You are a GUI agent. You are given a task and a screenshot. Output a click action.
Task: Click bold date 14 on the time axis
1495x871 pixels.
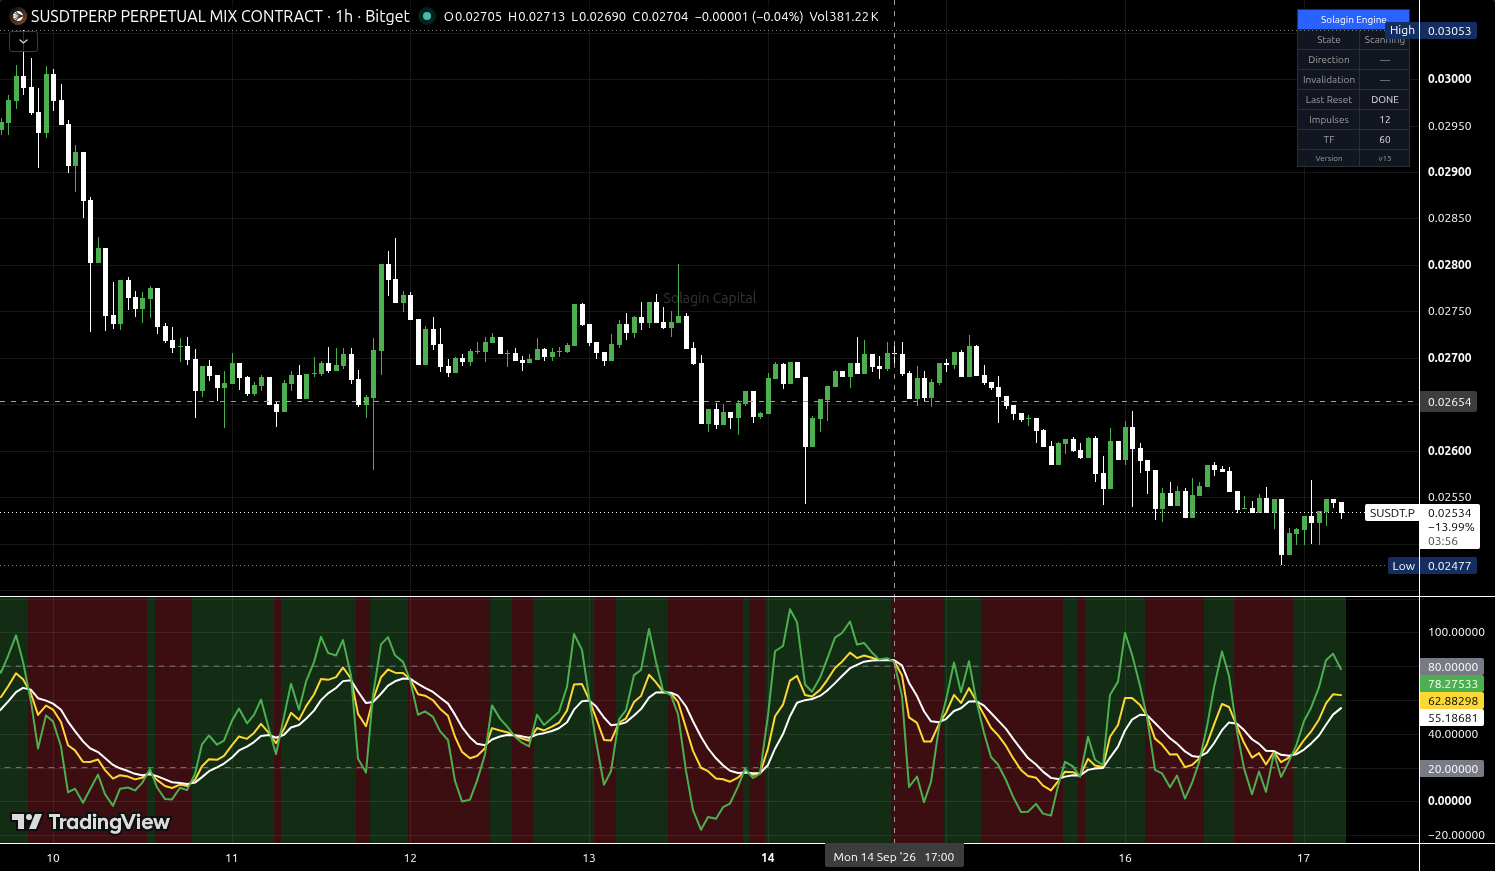tap(768, 858)
